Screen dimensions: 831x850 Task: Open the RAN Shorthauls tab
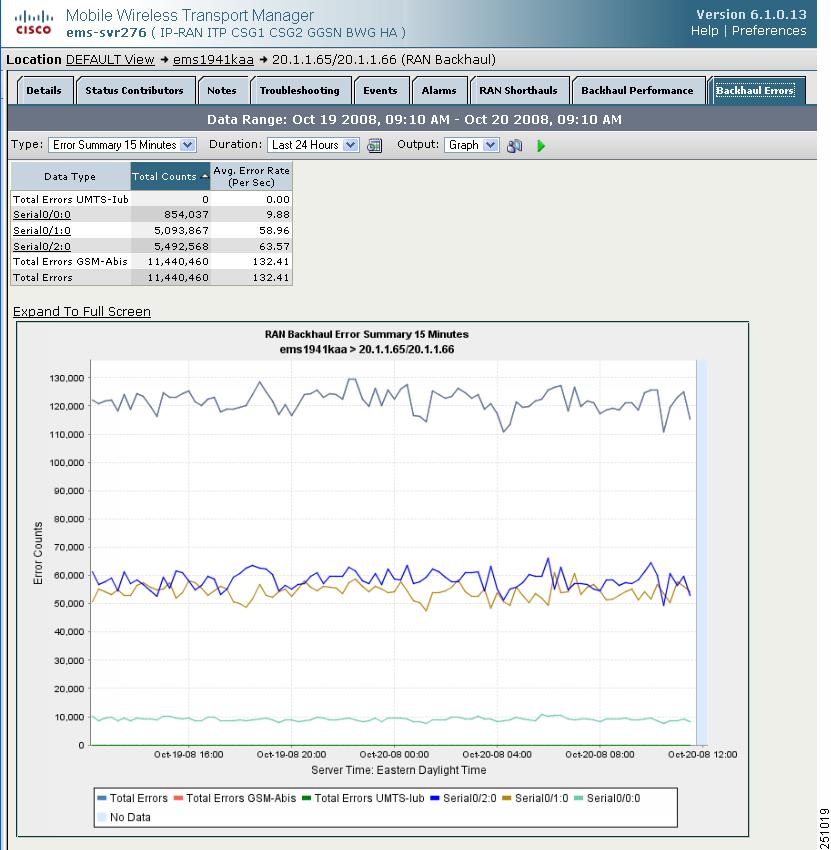pos(518,91)
